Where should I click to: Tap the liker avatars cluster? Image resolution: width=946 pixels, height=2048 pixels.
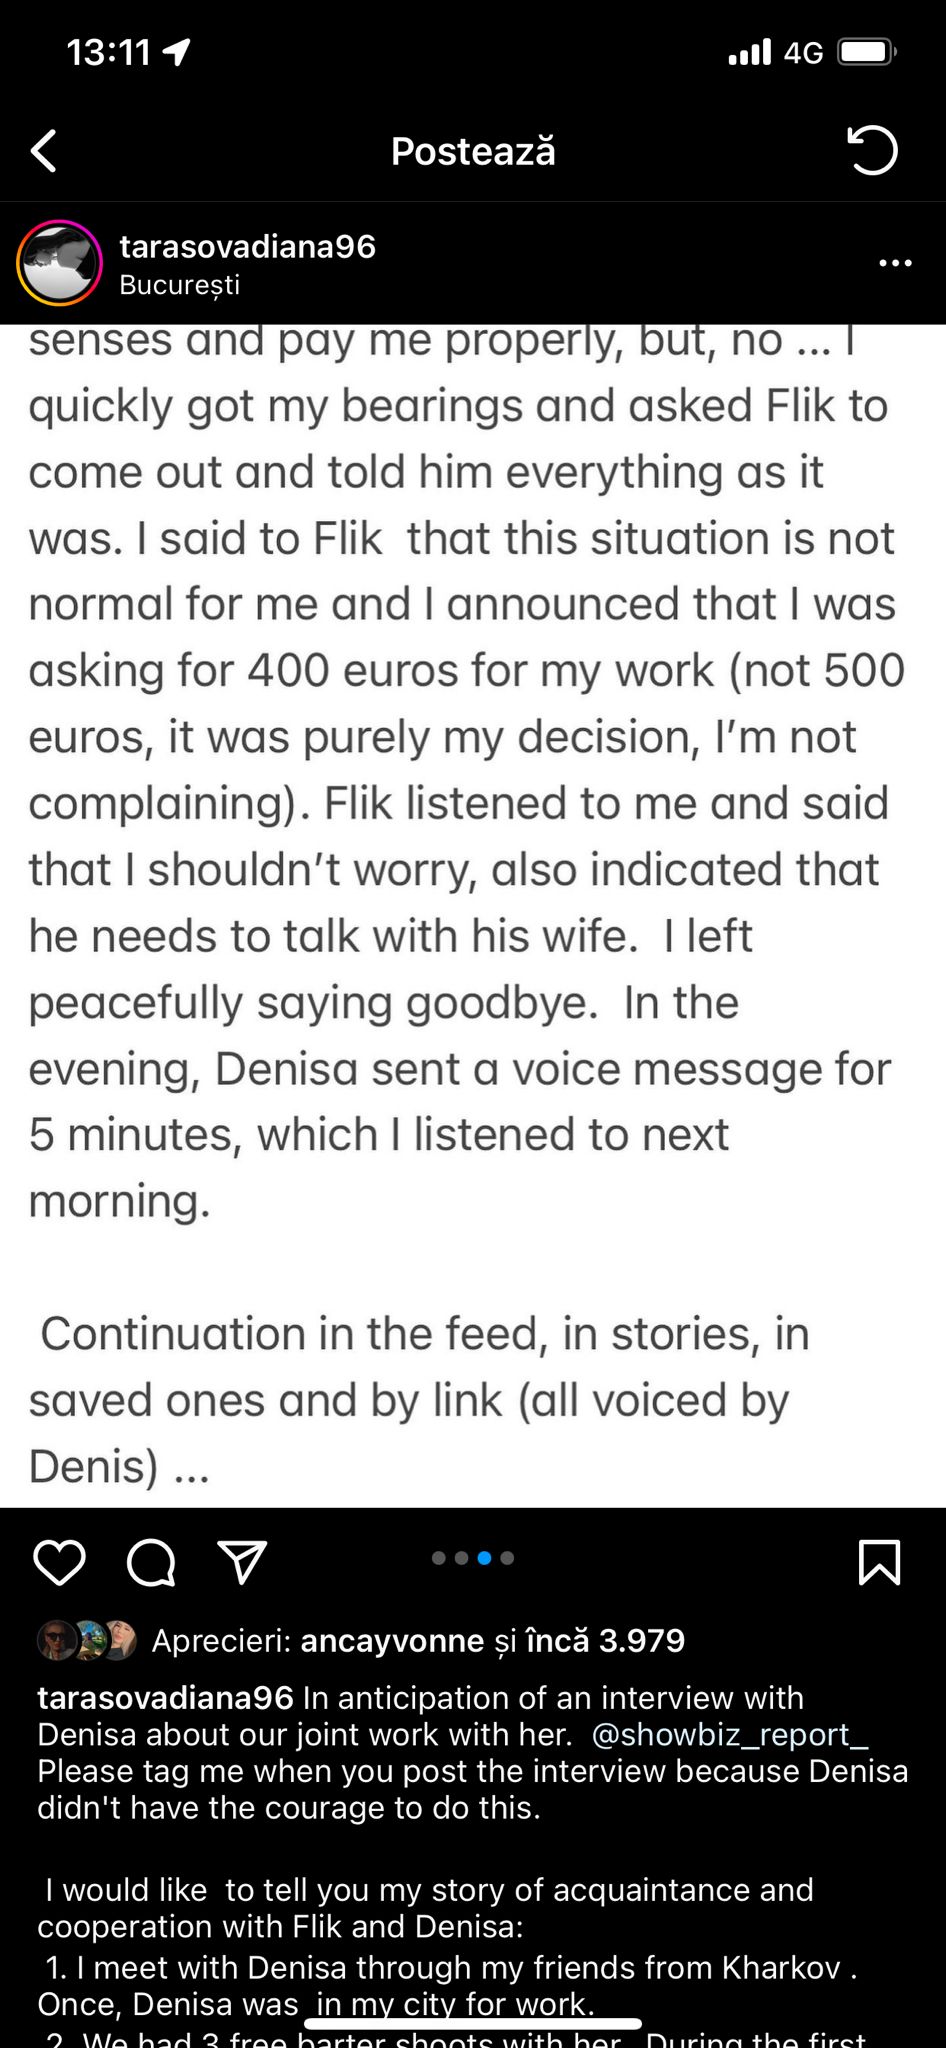coord(87,1641)
